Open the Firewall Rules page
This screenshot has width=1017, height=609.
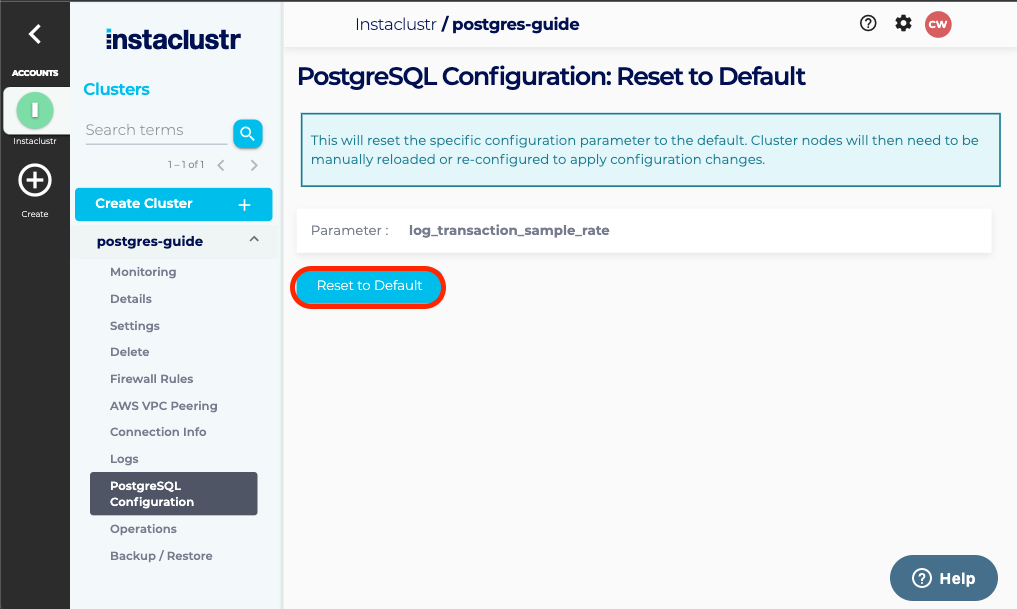[152, 379]
